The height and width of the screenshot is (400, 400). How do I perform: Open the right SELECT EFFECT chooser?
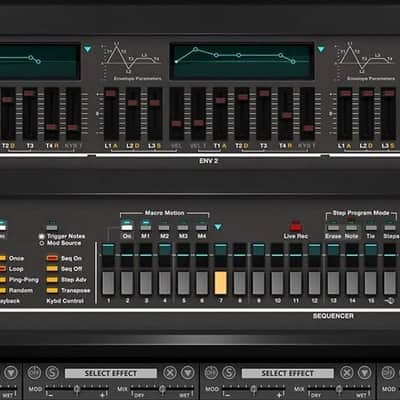287,373
